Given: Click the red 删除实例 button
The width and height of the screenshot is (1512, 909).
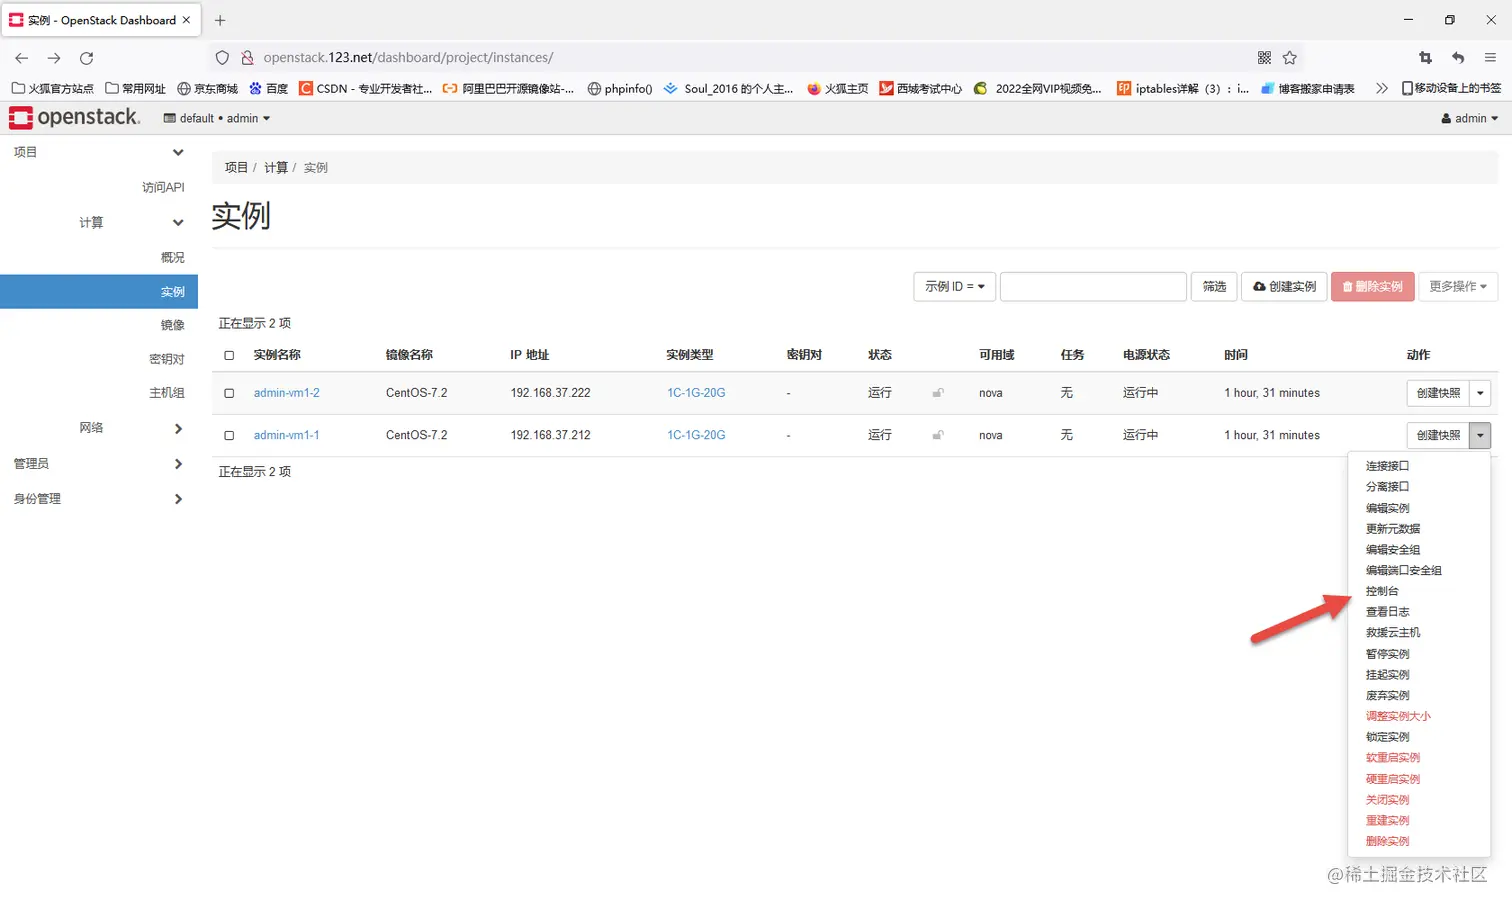Looking at the screenshot, I should click(1373, 287).
